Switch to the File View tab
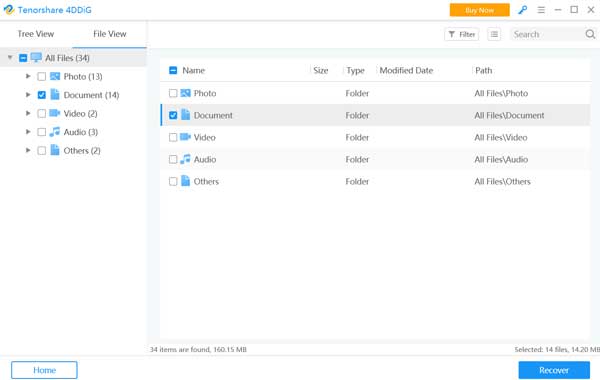The width and height of the screenshot is (600, 380). pyautogui.click(x=109, y=34)
